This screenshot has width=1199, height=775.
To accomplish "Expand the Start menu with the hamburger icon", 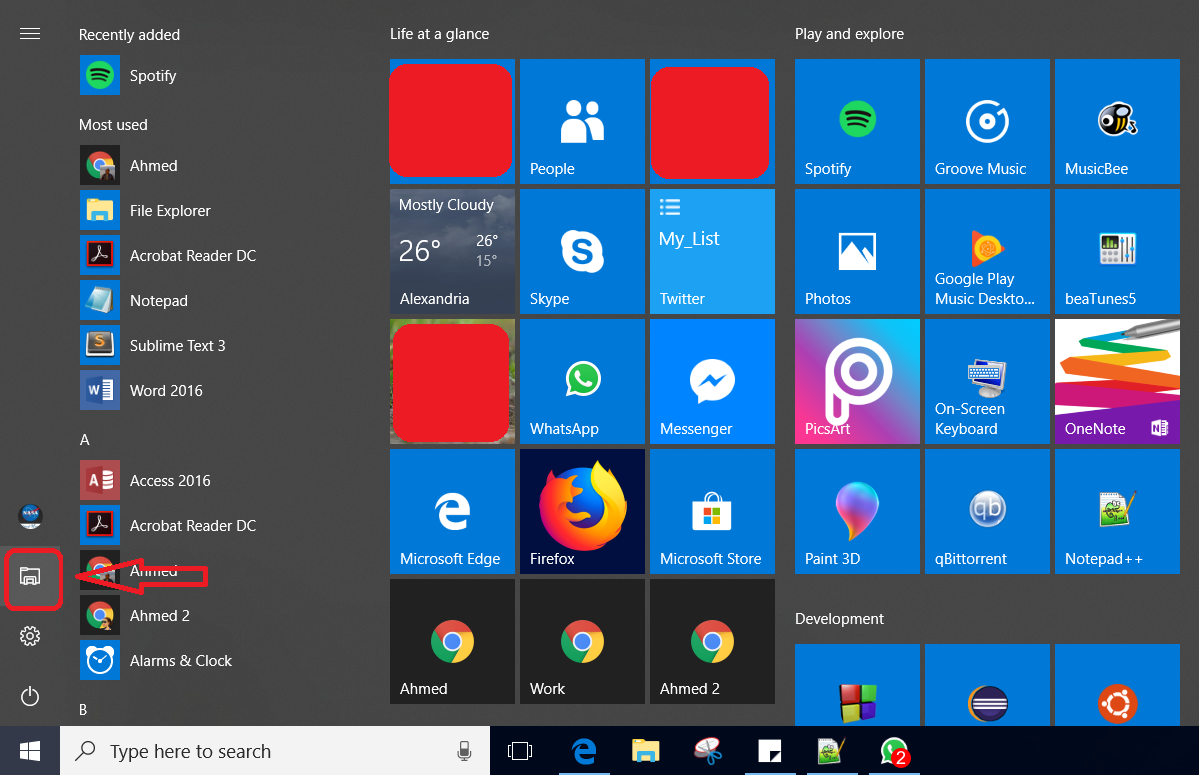I will 30,33.
